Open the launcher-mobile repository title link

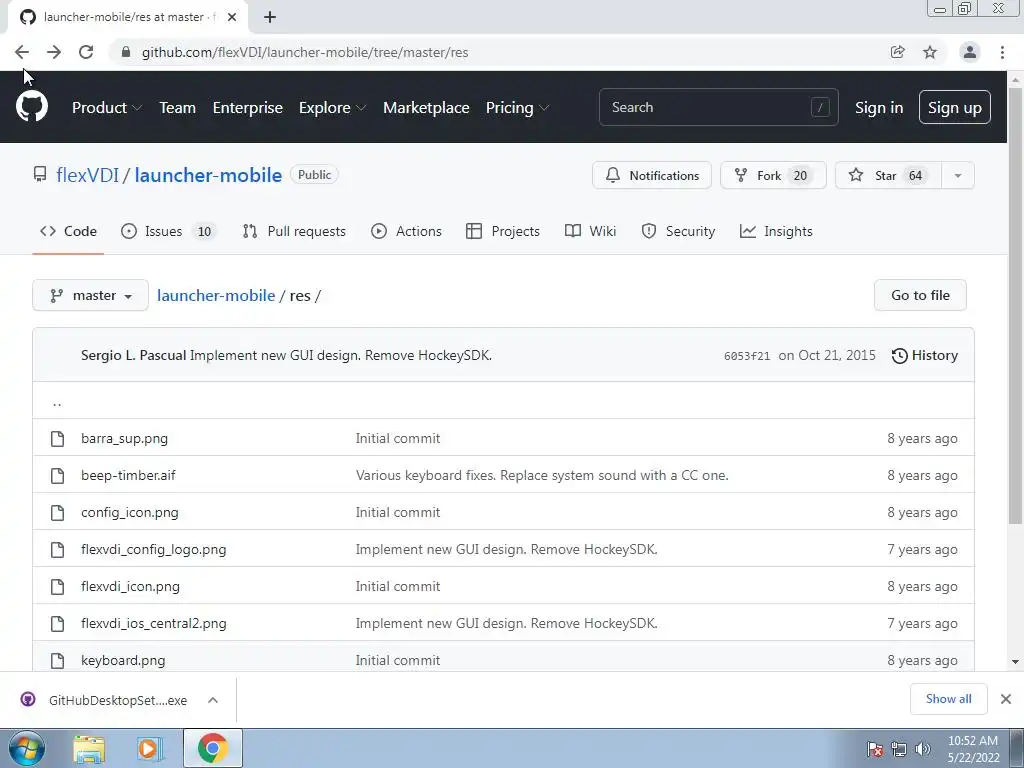(x=208, y=175)
